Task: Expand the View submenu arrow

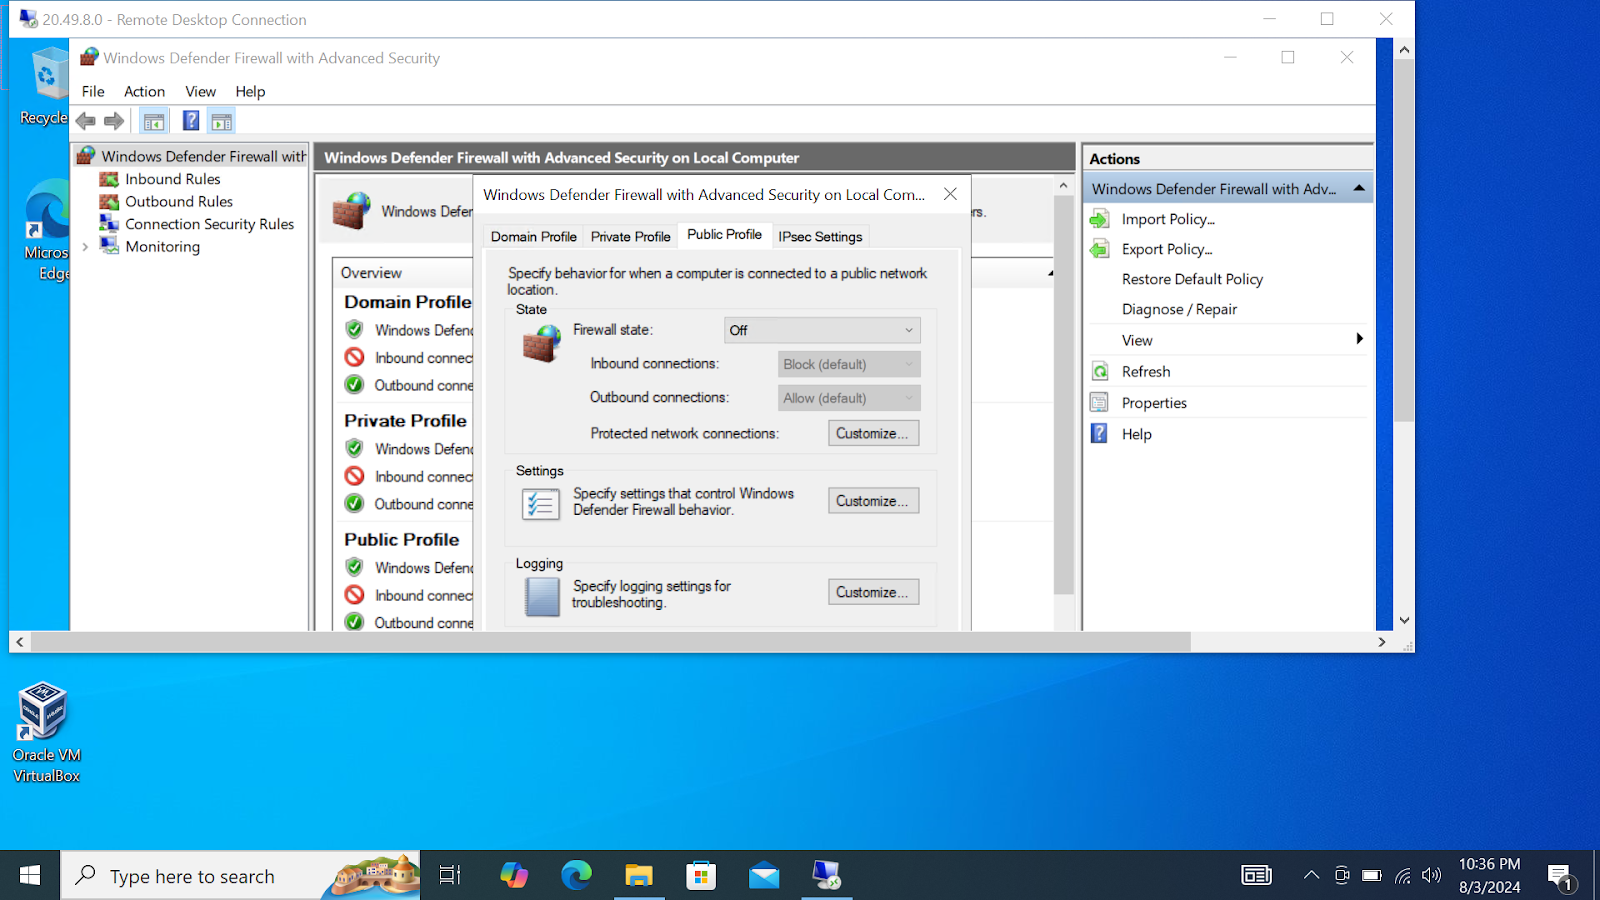Action: coord(1359,339)
